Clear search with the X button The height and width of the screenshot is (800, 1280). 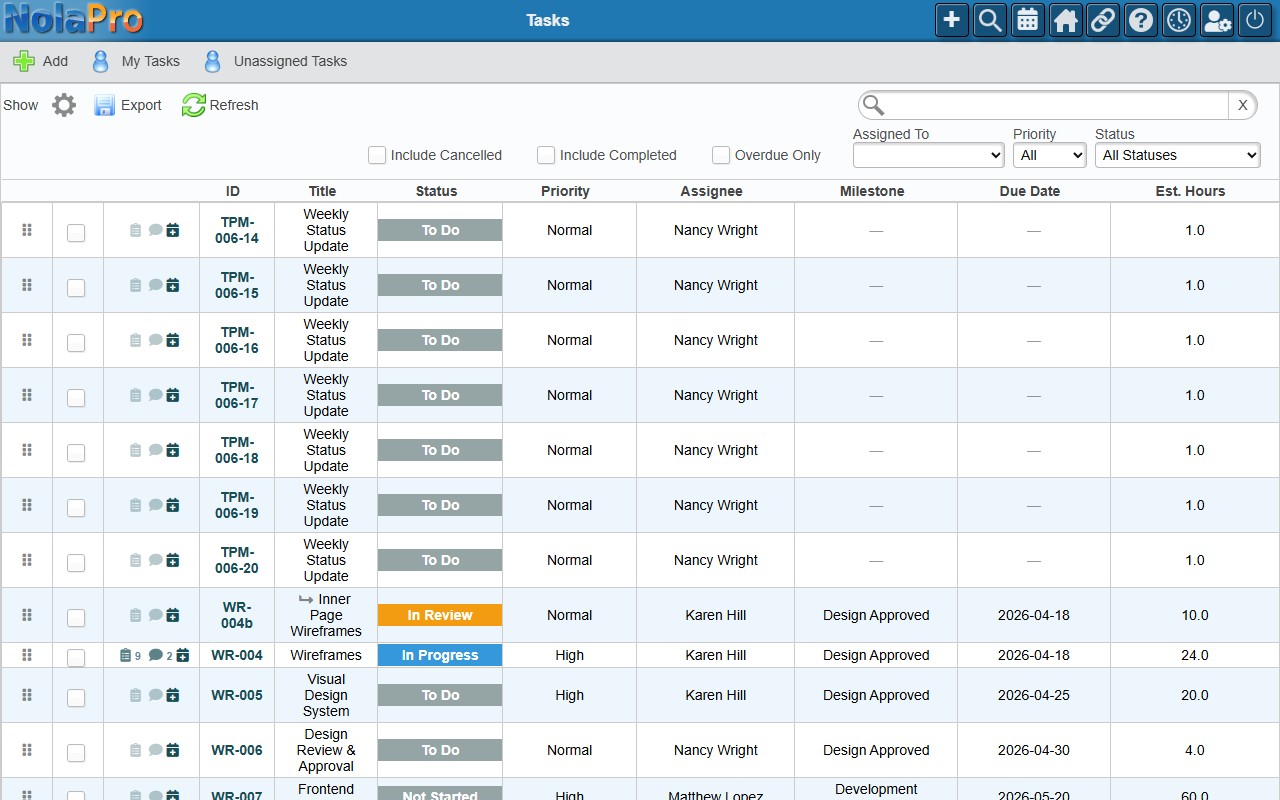[x=1242, y=105]
